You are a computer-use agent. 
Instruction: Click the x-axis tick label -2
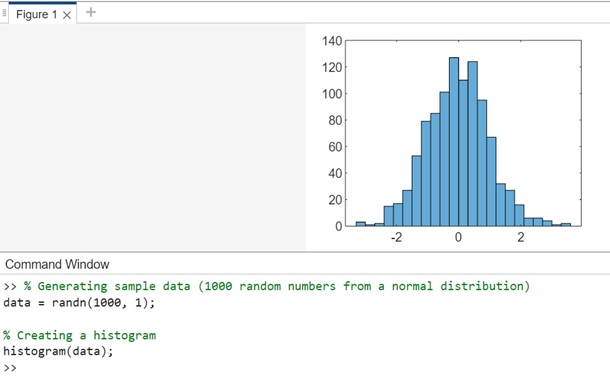click(x=396, y=237)
